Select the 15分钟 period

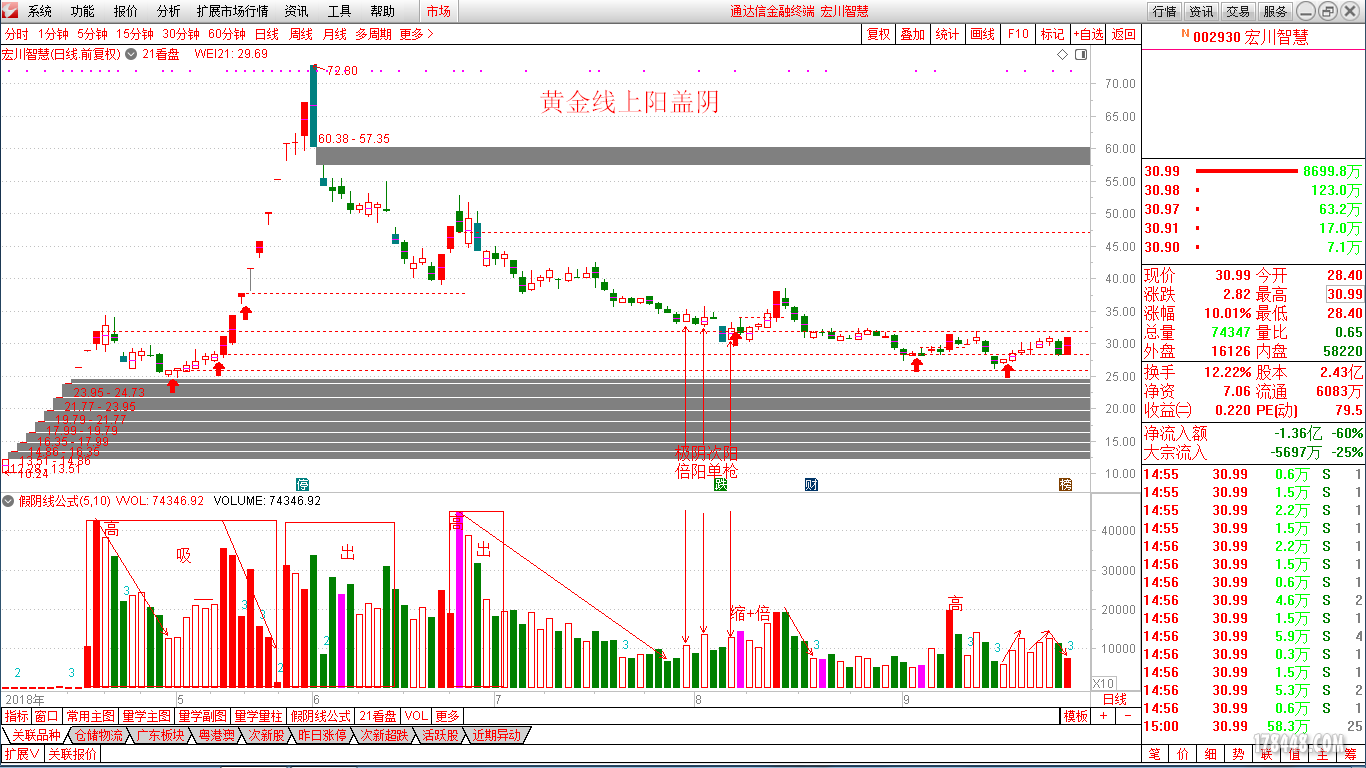pyautogui.click(x=135, y=34)
